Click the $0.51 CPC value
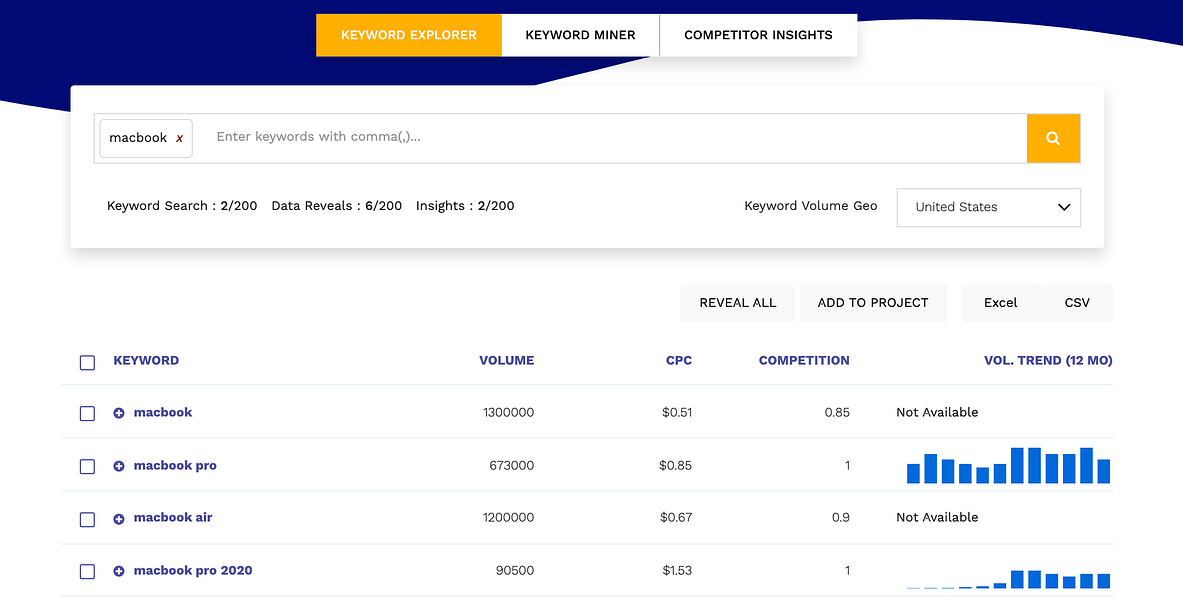This screenshot has width=1183, height=600. tap(677, 412)
